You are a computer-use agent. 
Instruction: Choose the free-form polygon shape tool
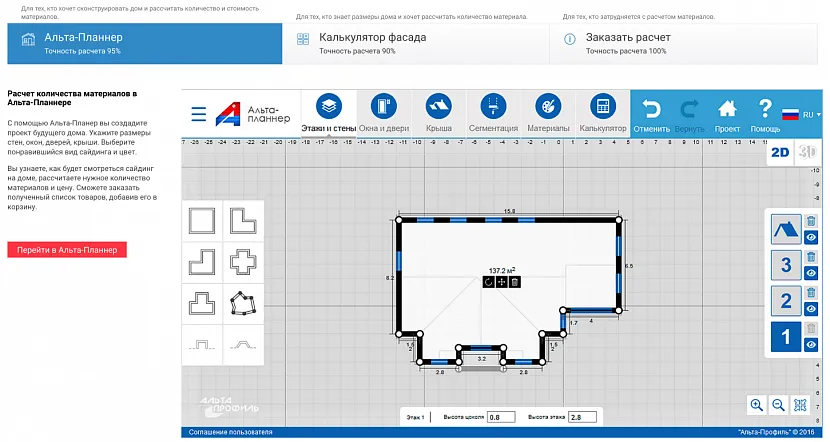pyautogui.click(x=243, y=303)
